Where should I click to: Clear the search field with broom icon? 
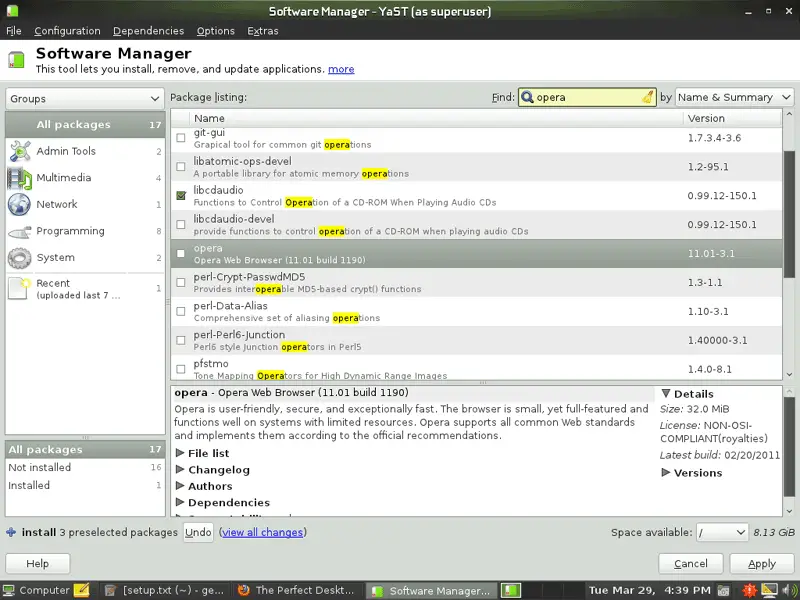point(648,97)
